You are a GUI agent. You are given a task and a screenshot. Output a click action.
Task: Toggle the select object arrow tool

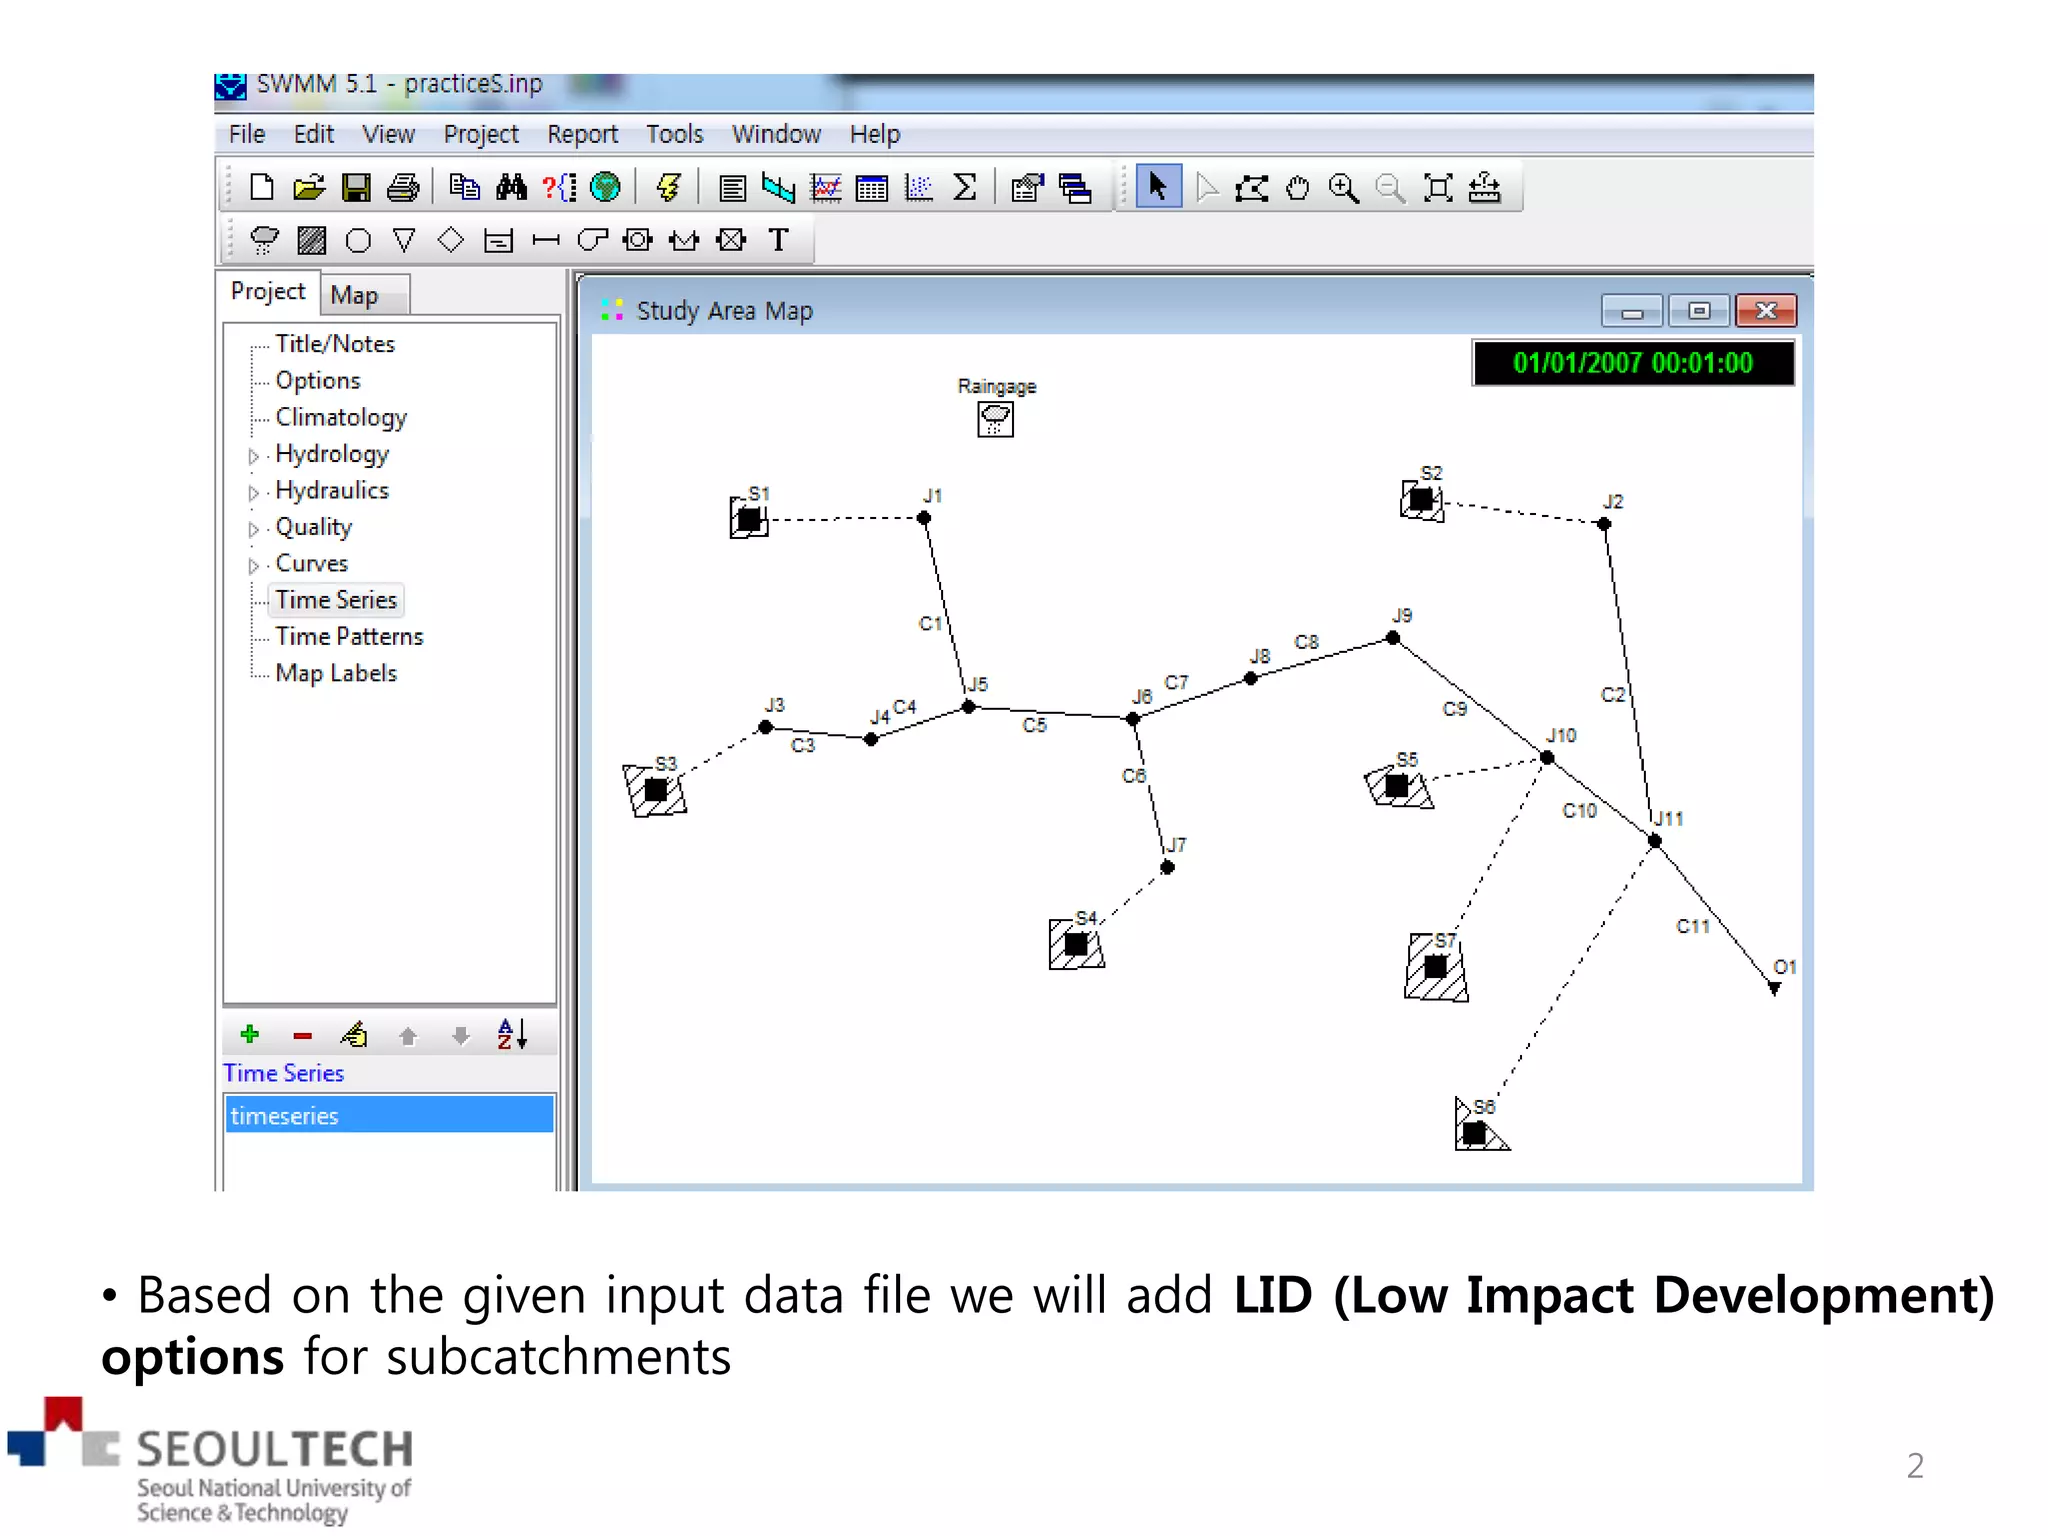pos(1158,187)
